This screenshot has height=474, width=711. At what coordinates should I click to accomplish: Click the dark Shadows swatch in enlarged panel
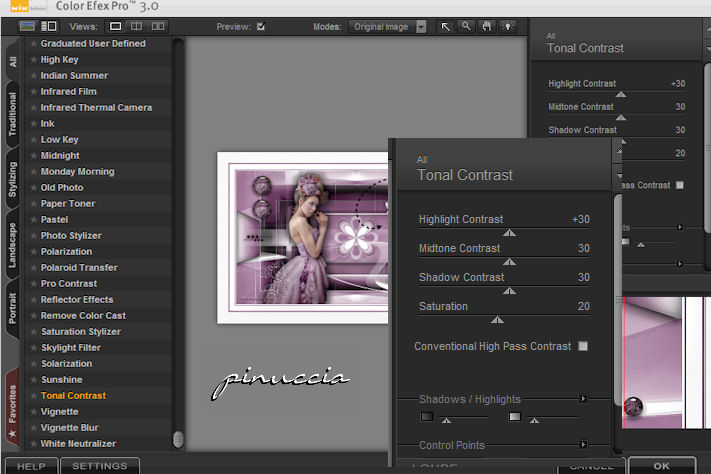coord(427,416)
